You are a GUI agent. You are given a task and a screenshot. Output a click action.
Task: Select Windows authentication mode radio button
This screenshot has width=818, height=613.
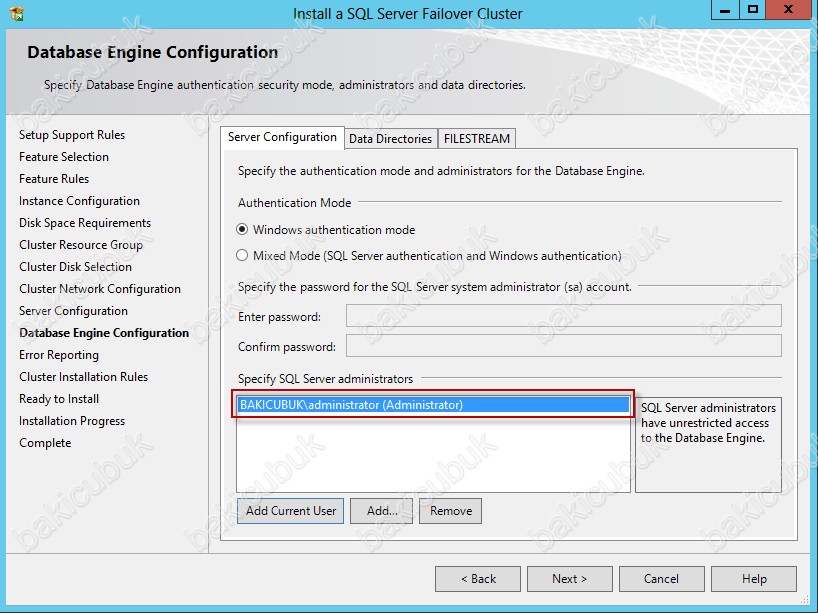pyautogui.click(x=242, y=230)
